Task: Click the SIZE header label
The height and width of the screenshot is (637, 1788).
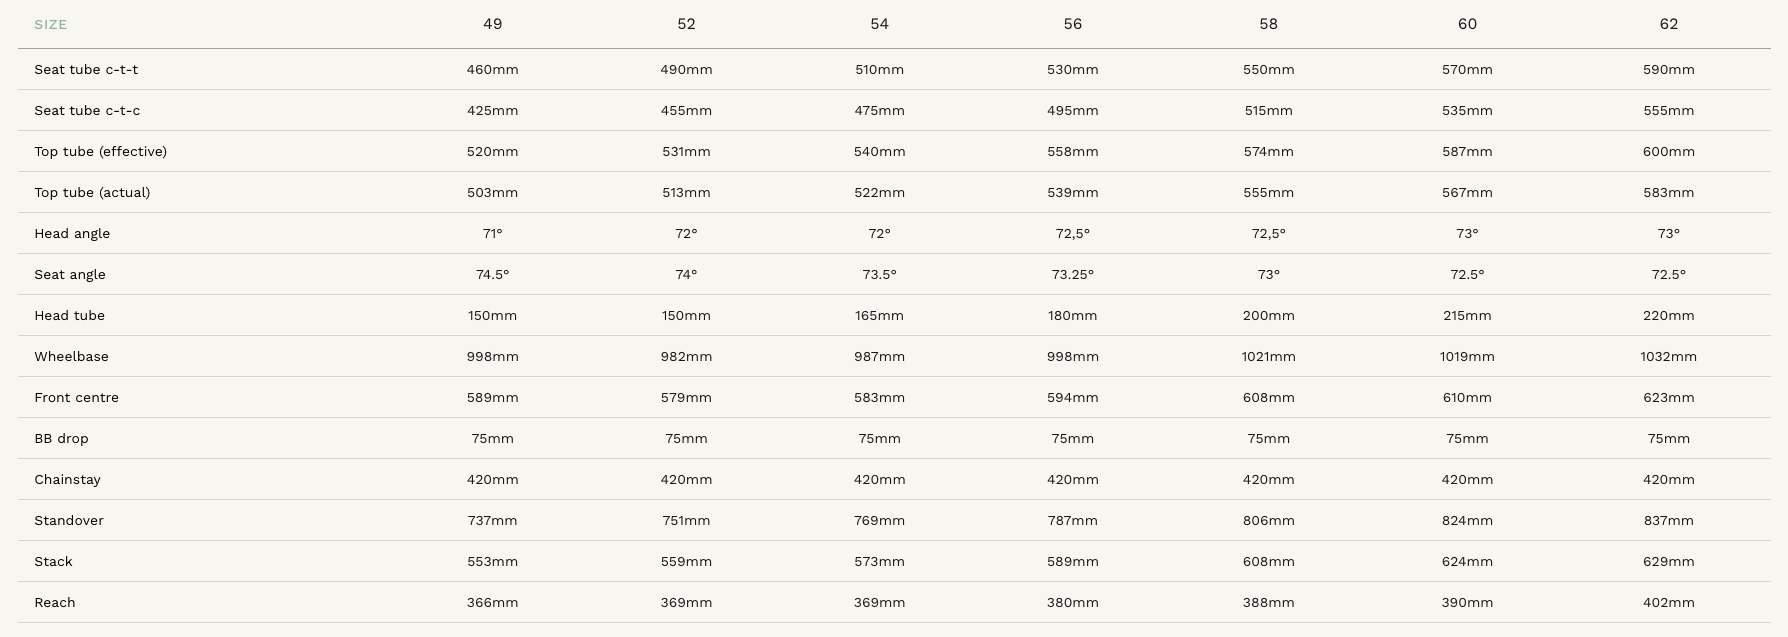Action: pyautogui.click(x=51, y=24)
